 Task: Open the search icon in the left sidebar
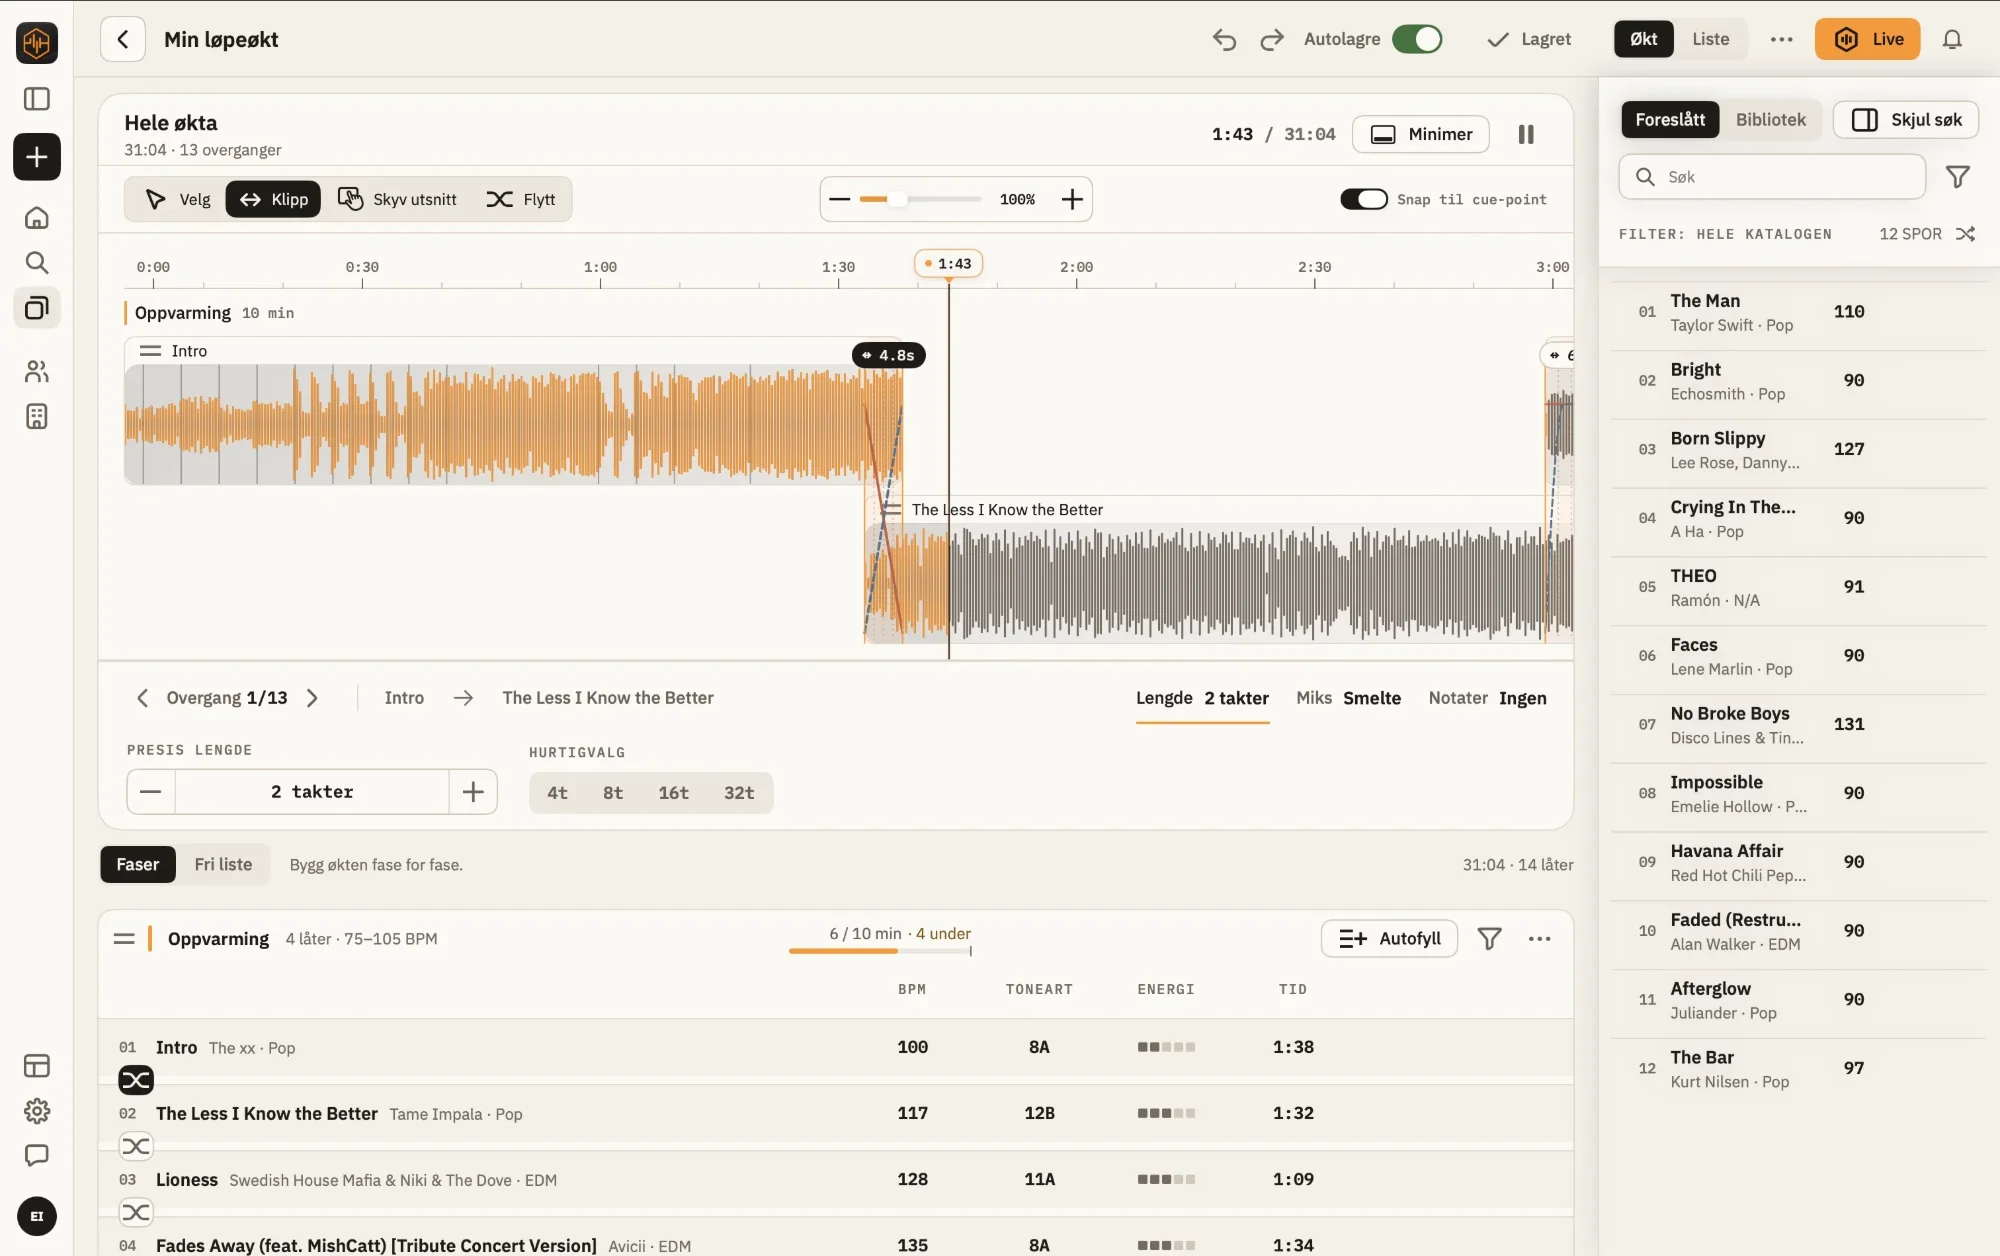(37, 262)
